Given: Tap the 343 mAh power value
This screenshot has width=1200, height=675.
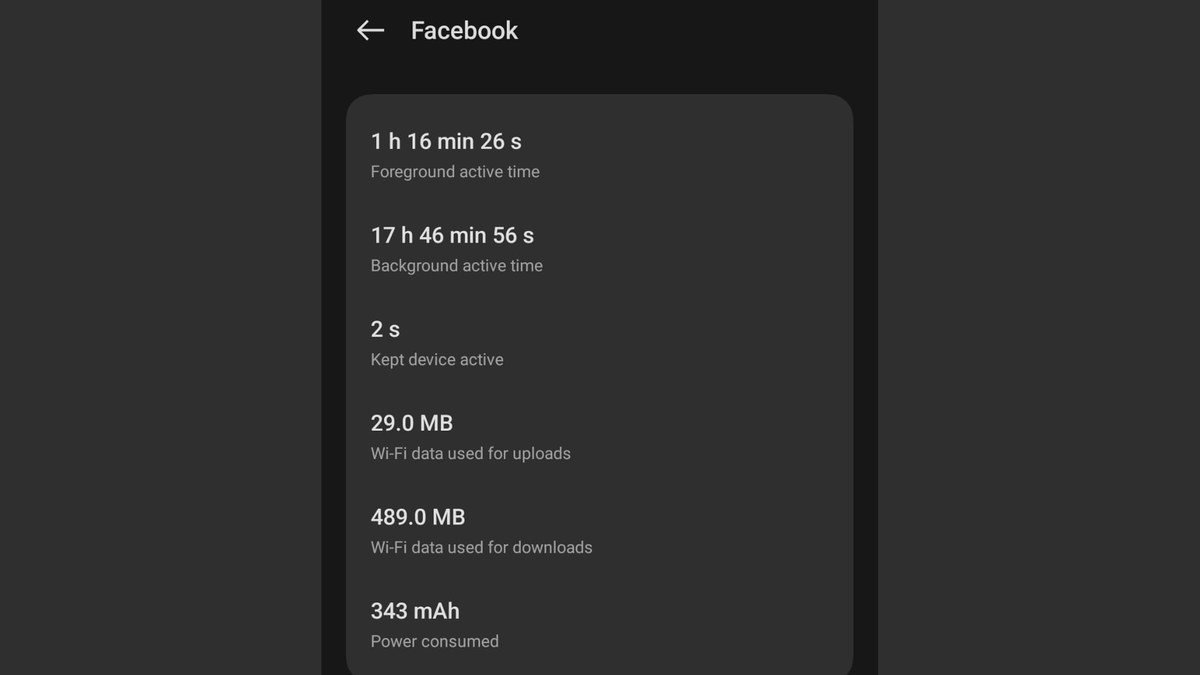Looking at the screenshot, I should (415, 611).
